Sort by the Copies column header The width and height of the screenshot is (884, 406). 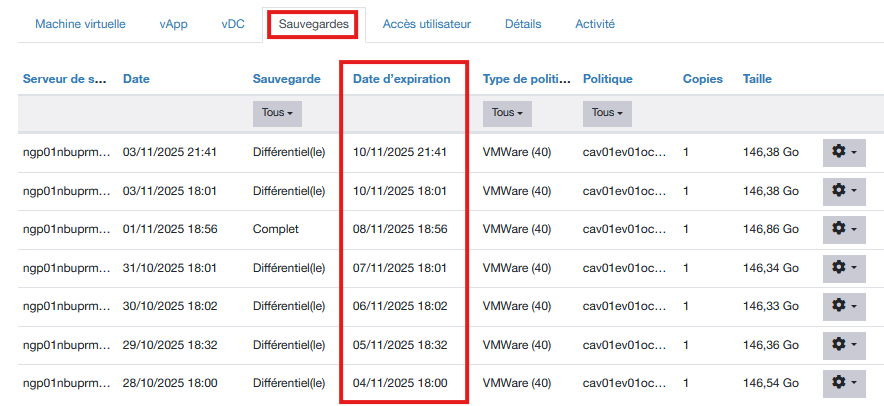(702, 79)
